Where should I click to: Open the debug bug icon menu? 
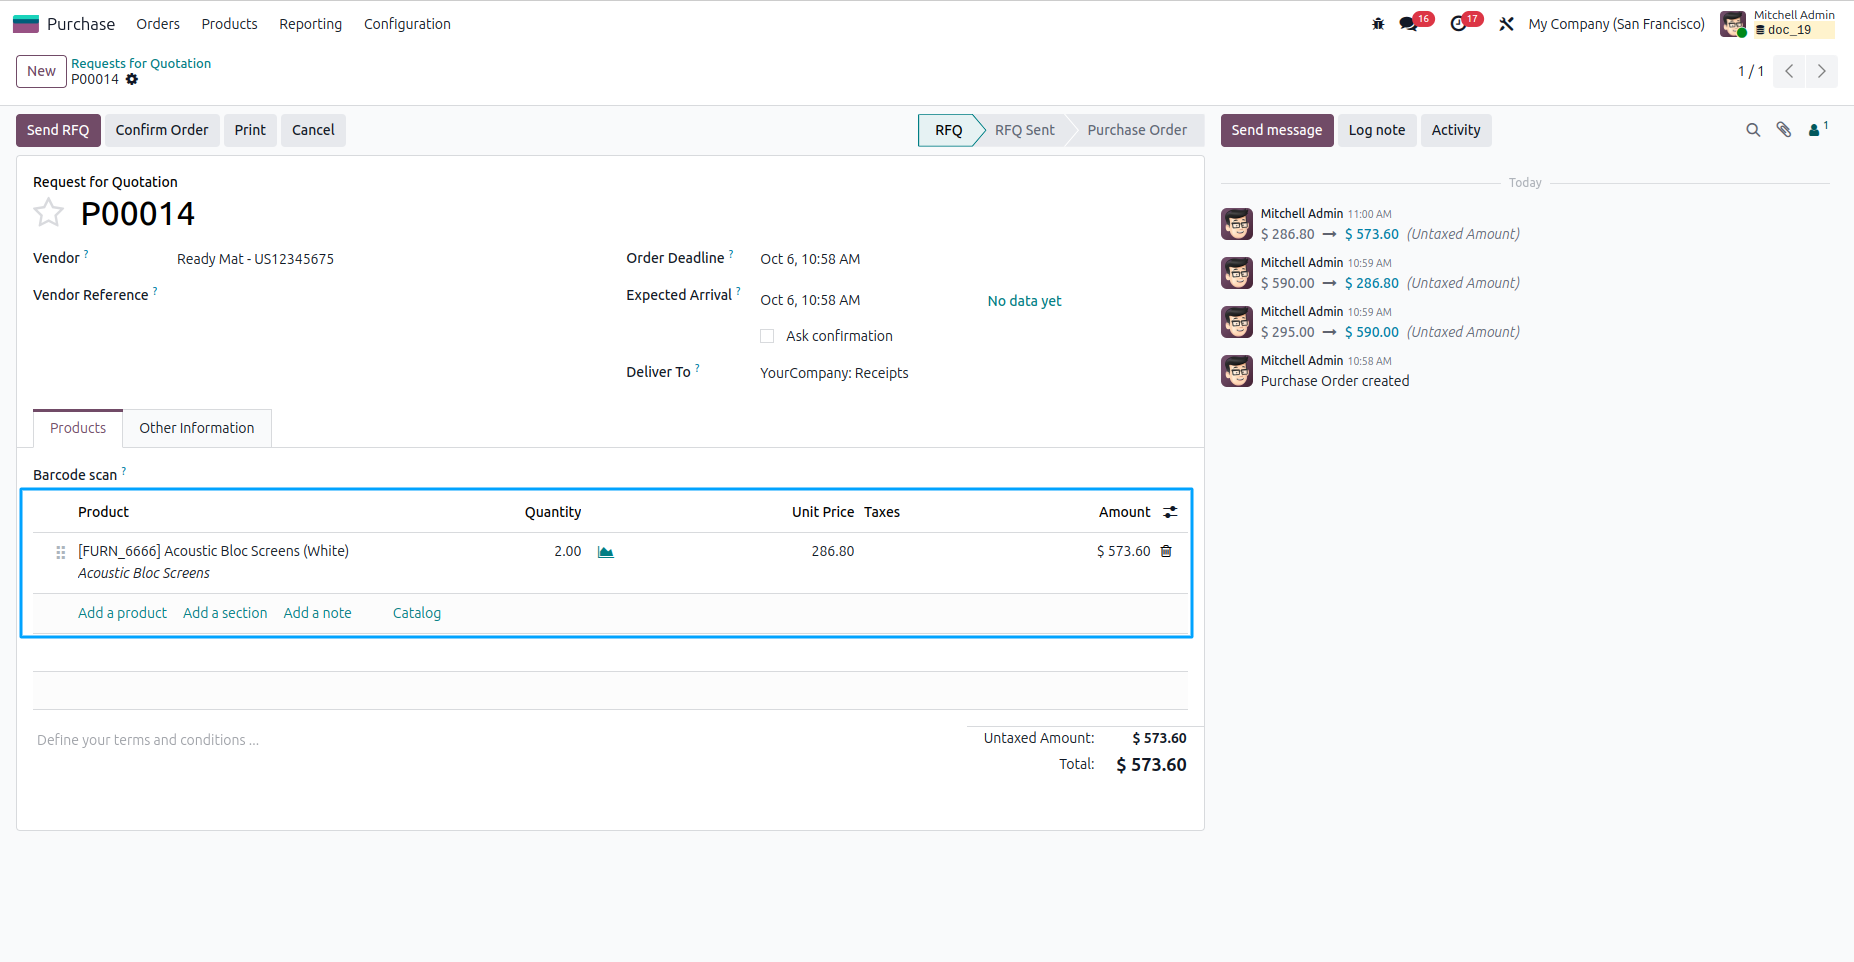click(x=1378, y=24)
